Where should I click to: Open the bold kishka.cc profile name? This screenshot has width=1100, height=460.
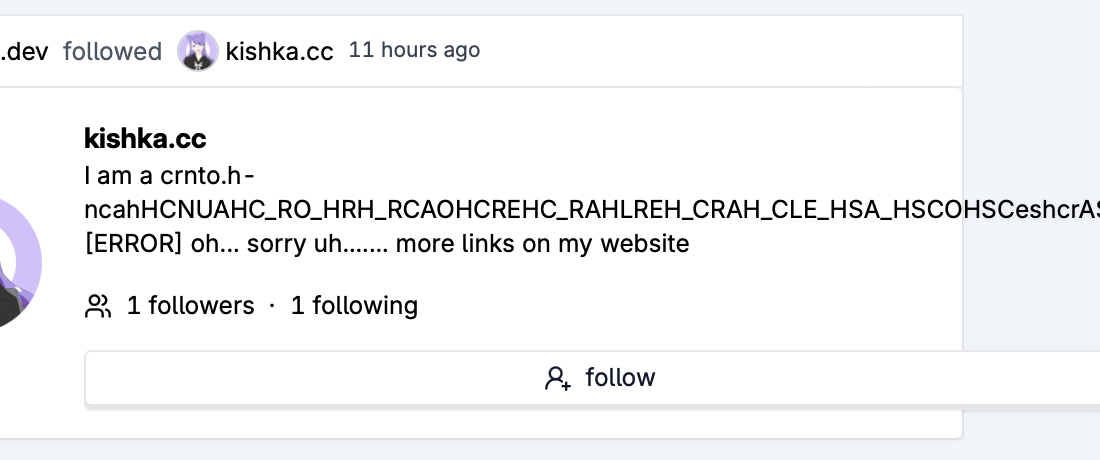point(145,138)
